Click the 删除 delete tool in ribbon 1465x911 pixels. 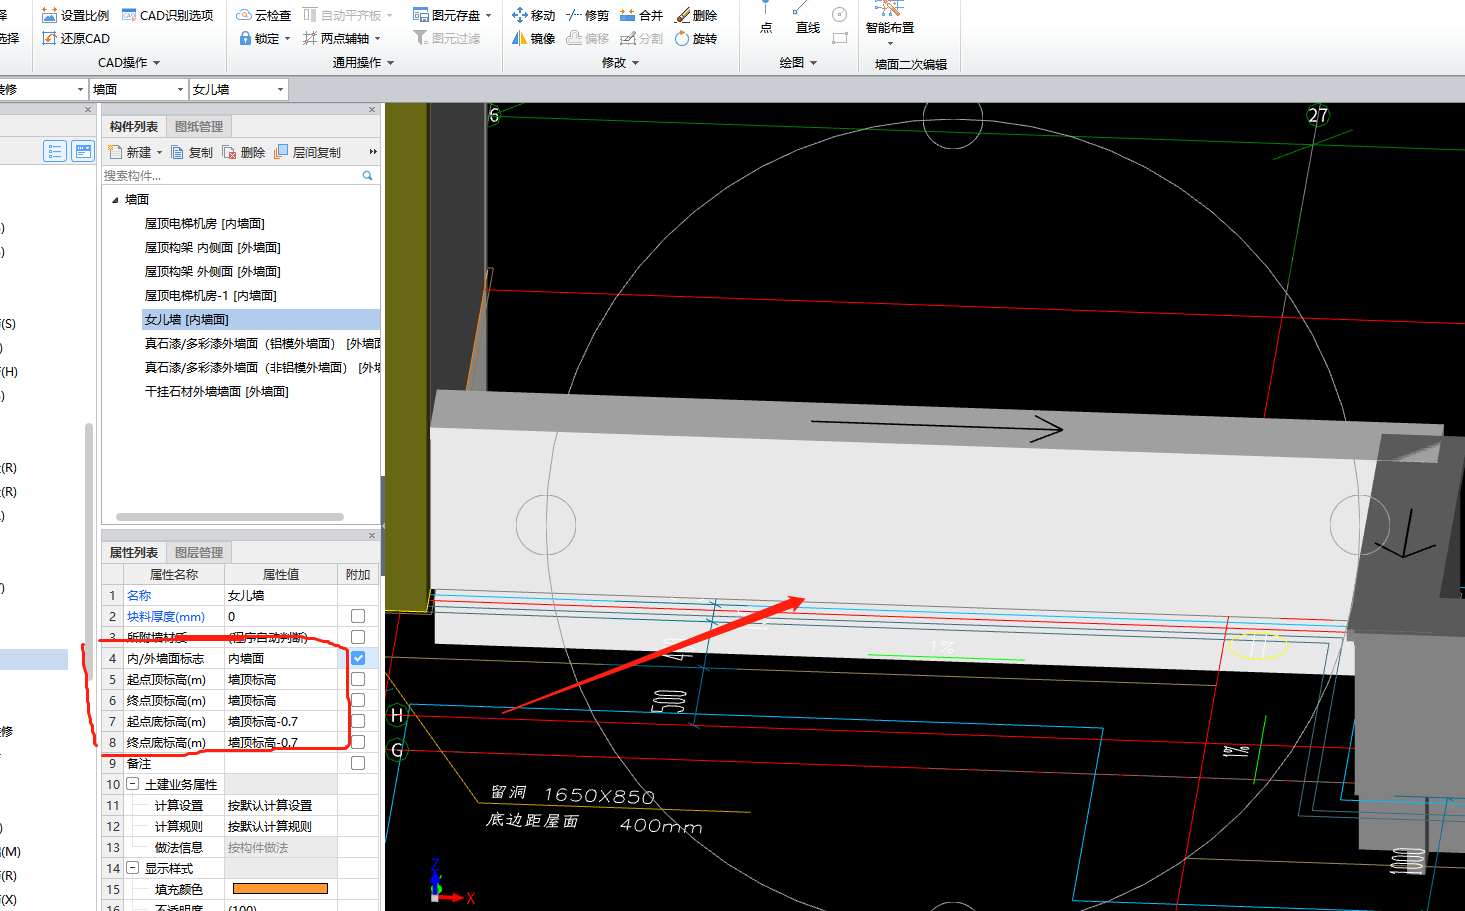(696, 15)
